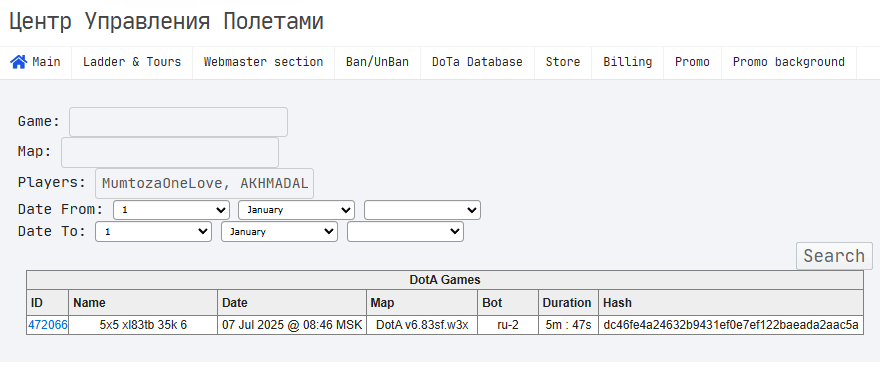
Task: Click the Players: field label
Action: (x=52, y=183)
